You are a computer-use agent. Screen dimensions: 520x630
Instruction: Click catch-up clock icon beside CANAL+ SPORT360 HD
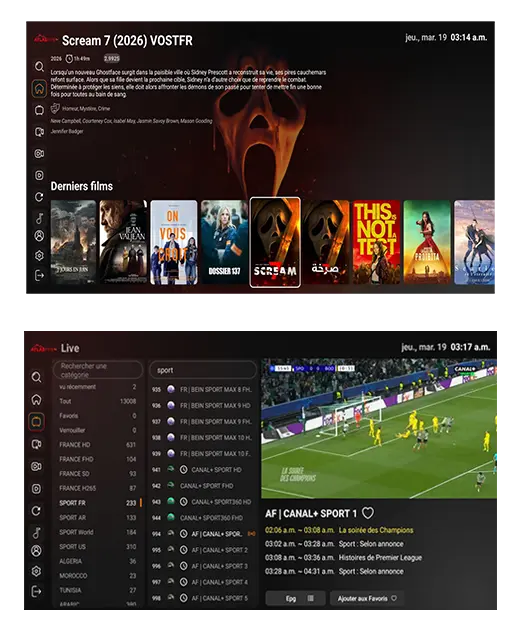coord(184,502)
